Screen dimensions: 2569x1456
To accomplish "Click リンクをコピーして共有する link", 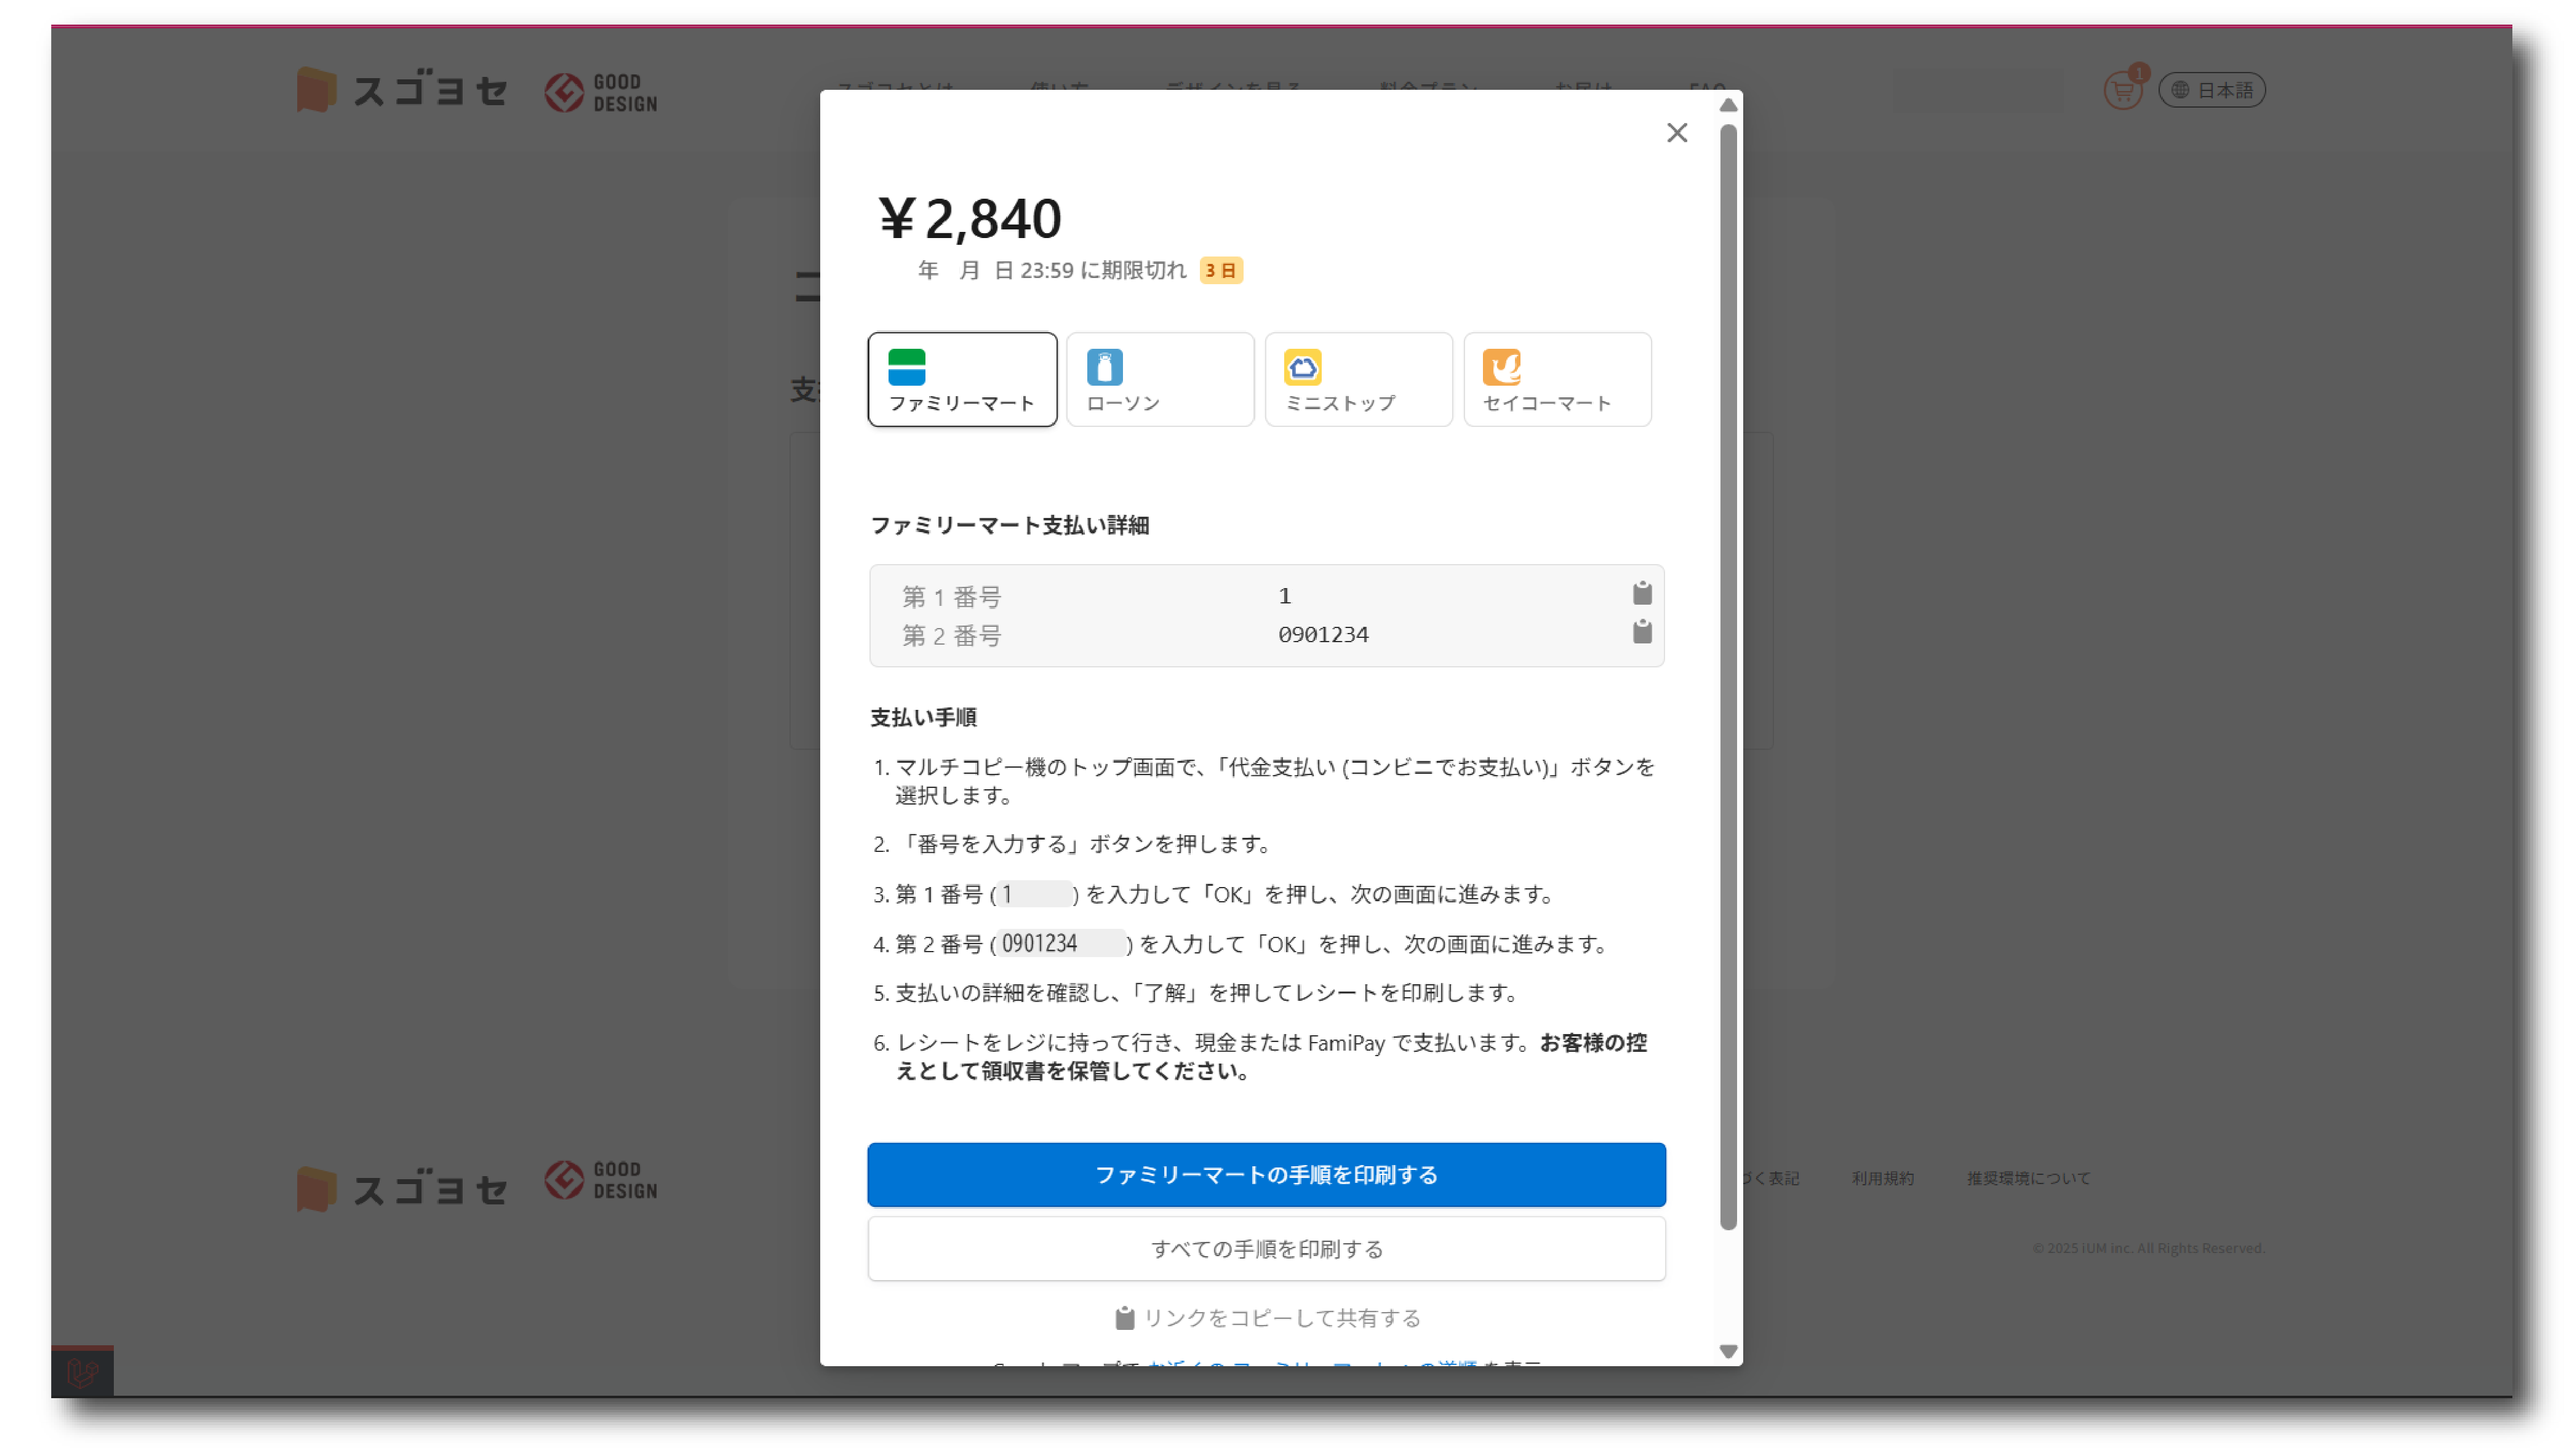I will tap(1267, 1318).
